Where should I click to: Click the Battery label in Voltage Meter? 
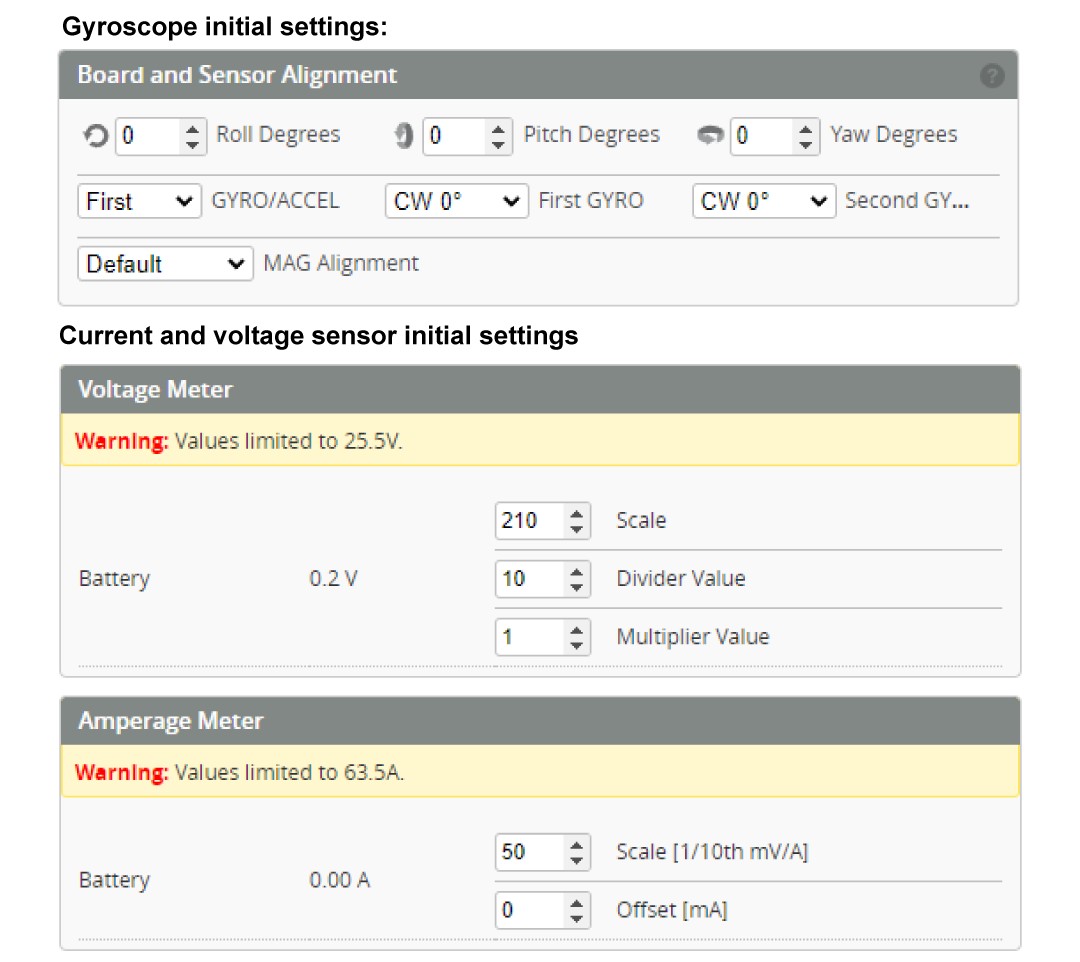pos(114,579)
